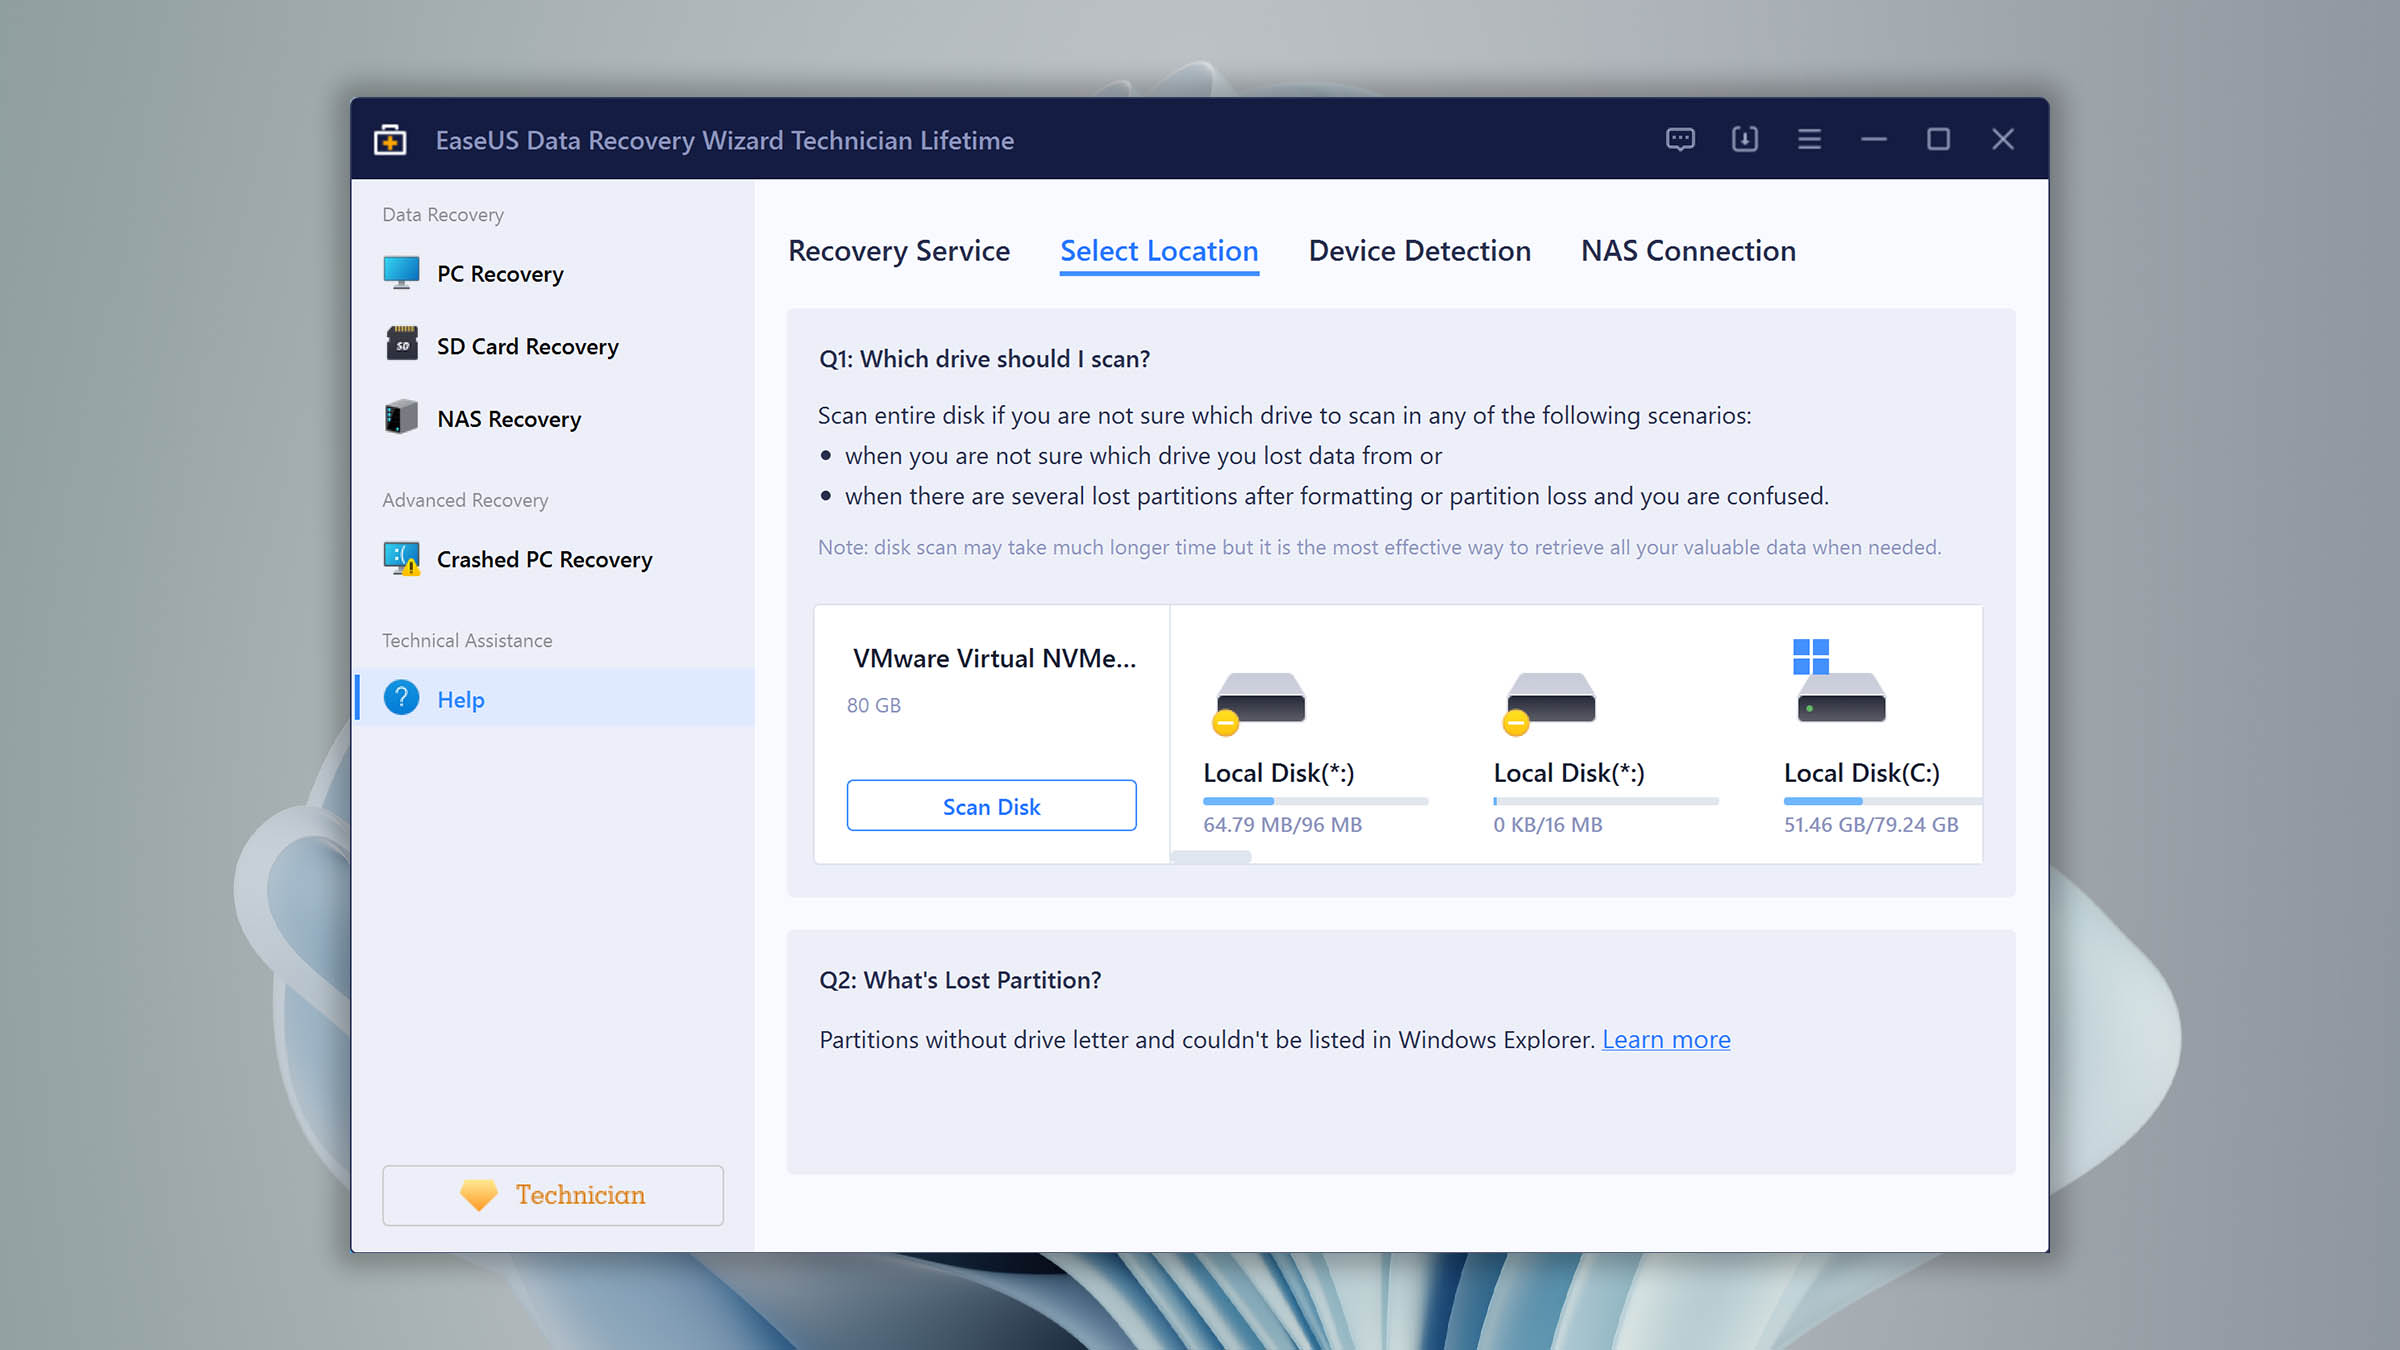Viewport: 2400px width, 1350px height.
Task: Switch to the NAS Connection tab
Action: [1688, 251]
